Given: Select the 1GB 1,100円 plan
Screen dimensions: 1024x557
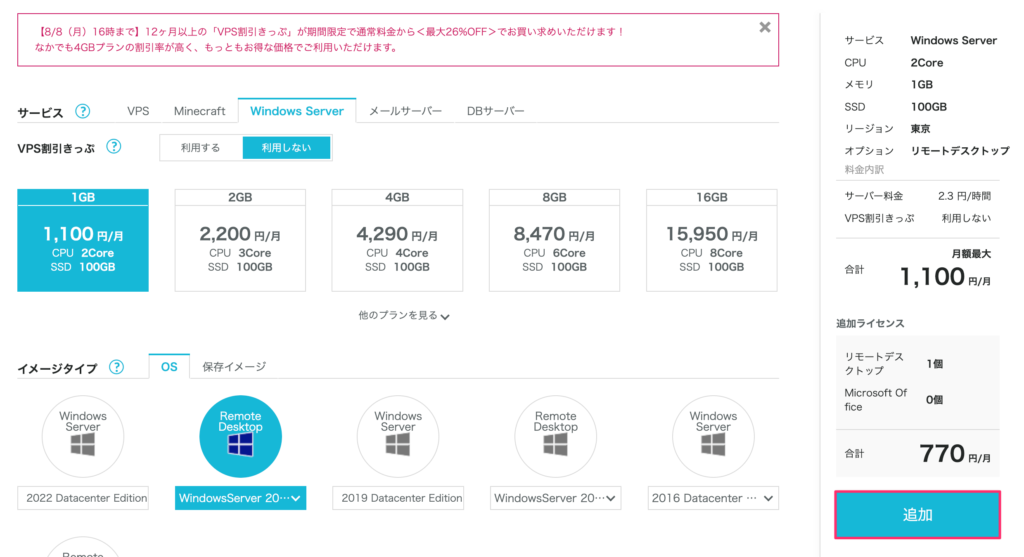Looking at the screenshot, I should point(83,240).
